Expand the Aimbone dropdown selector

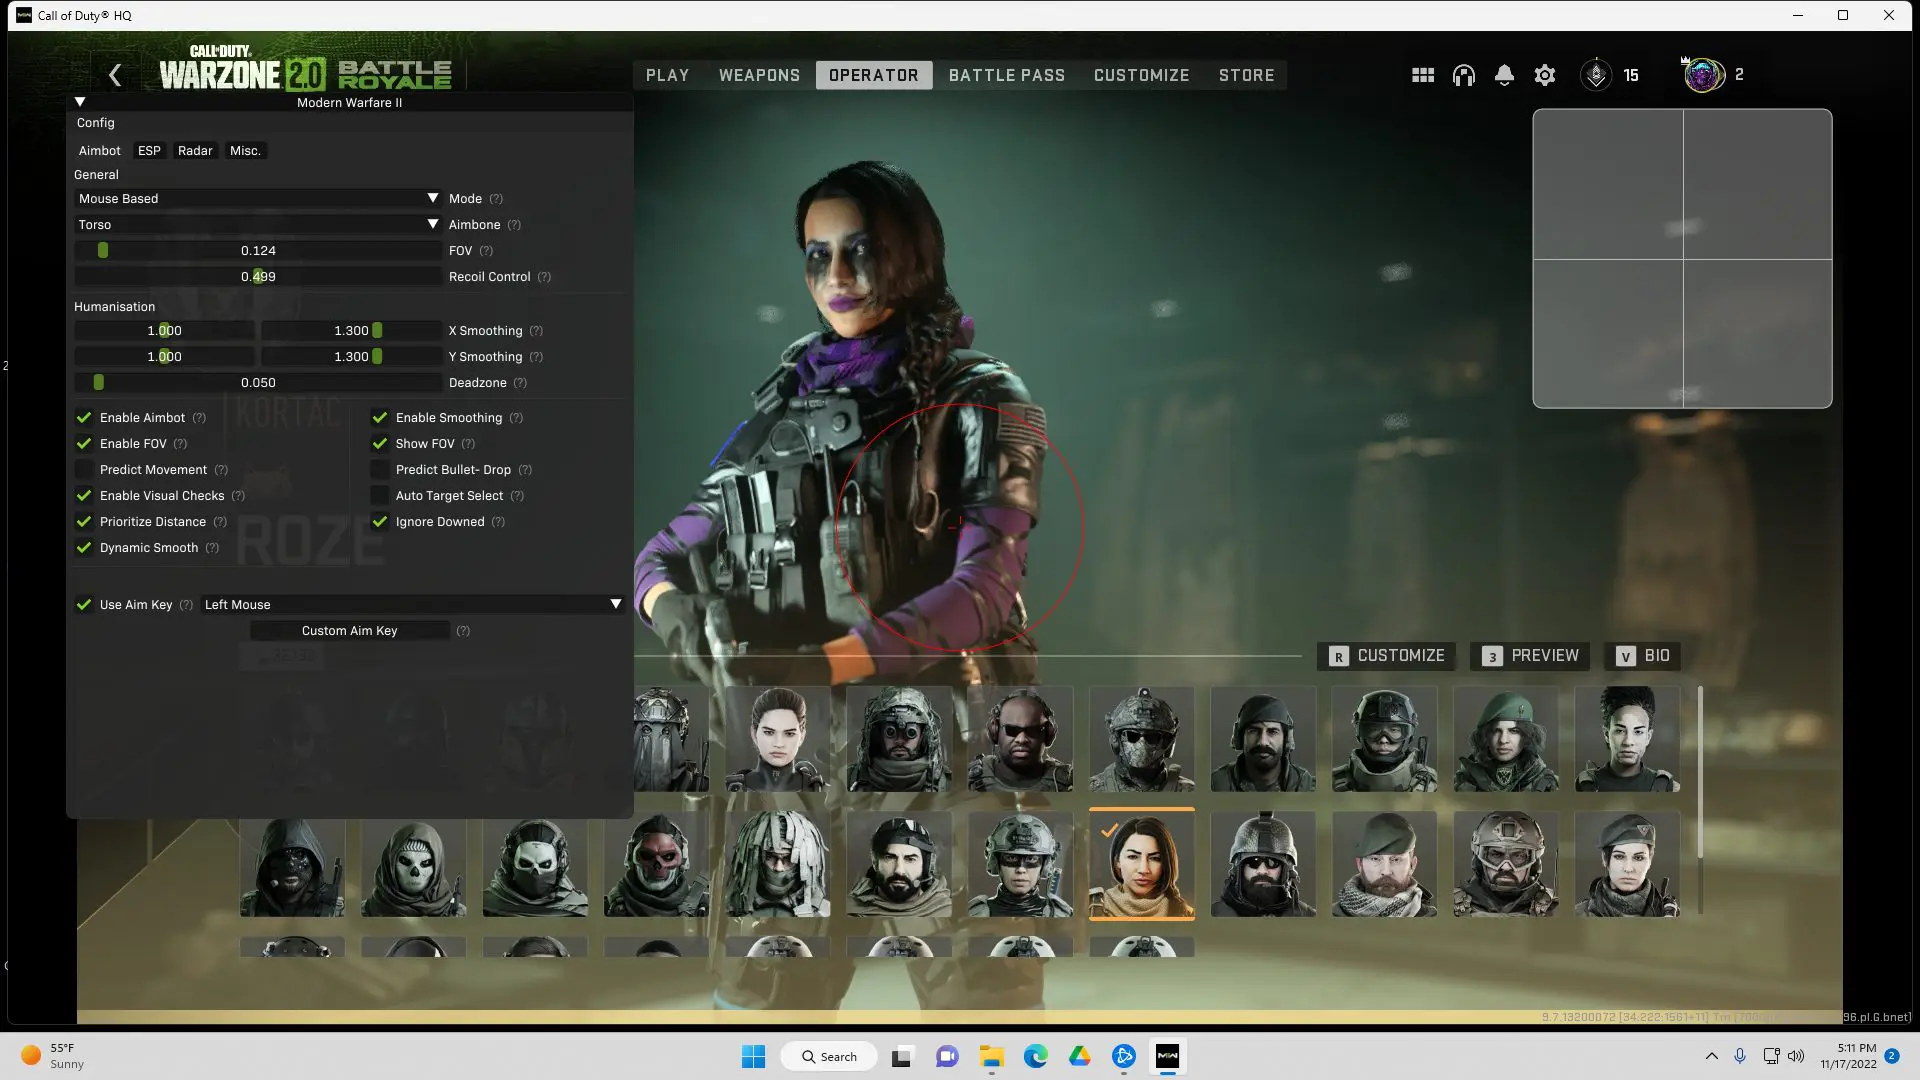434,224
